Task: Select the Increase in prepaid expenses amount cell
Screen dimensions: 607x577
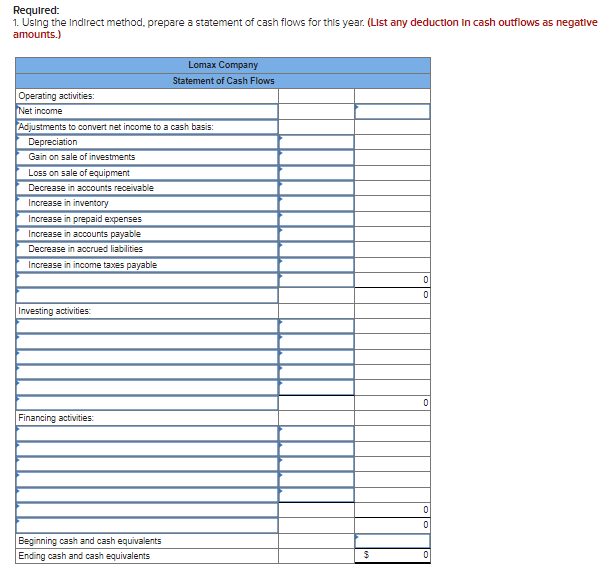Action: (x=316, y=219)
